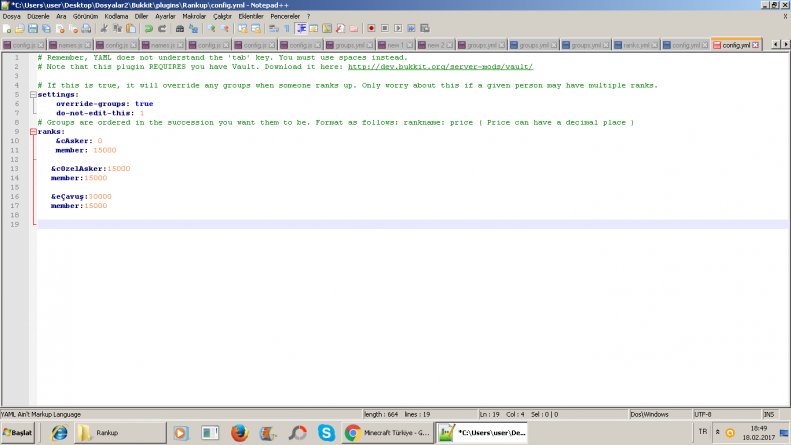Start macro recording with red dot
The image size is (791, 445).
tap(371, 29)
